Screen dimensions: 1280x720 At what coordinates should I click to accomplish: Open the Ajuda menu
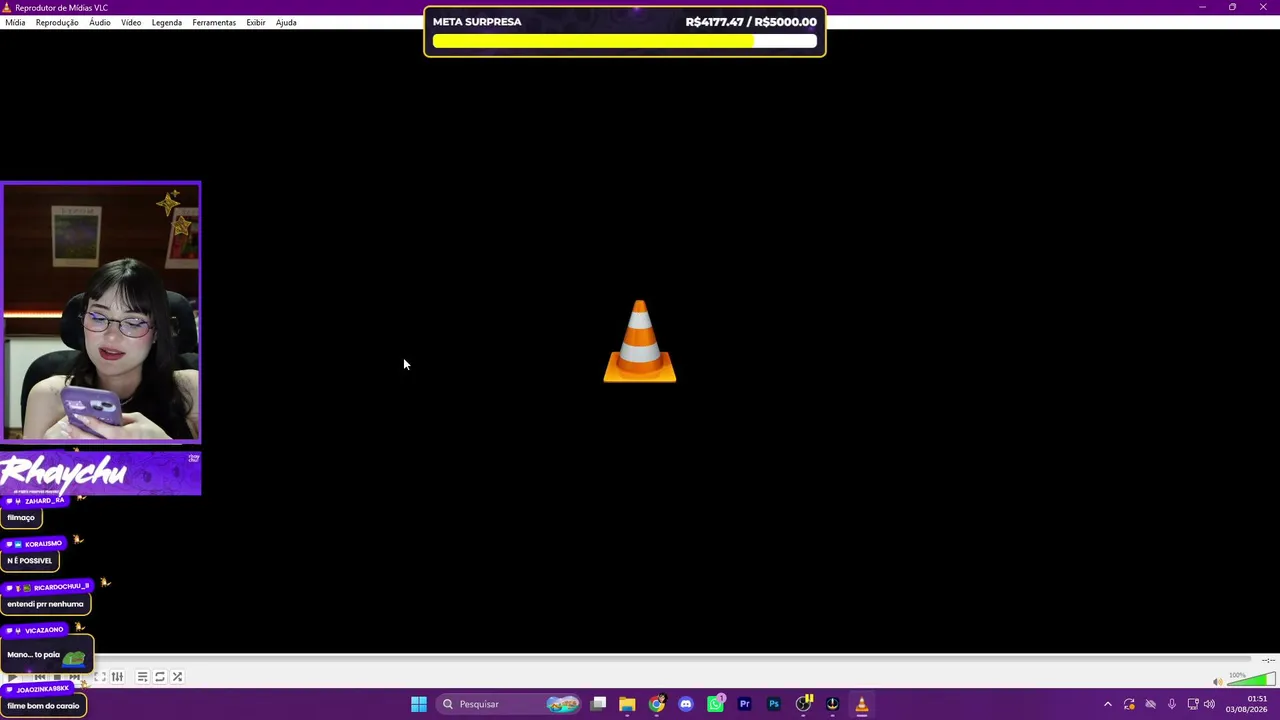(286, 22)
